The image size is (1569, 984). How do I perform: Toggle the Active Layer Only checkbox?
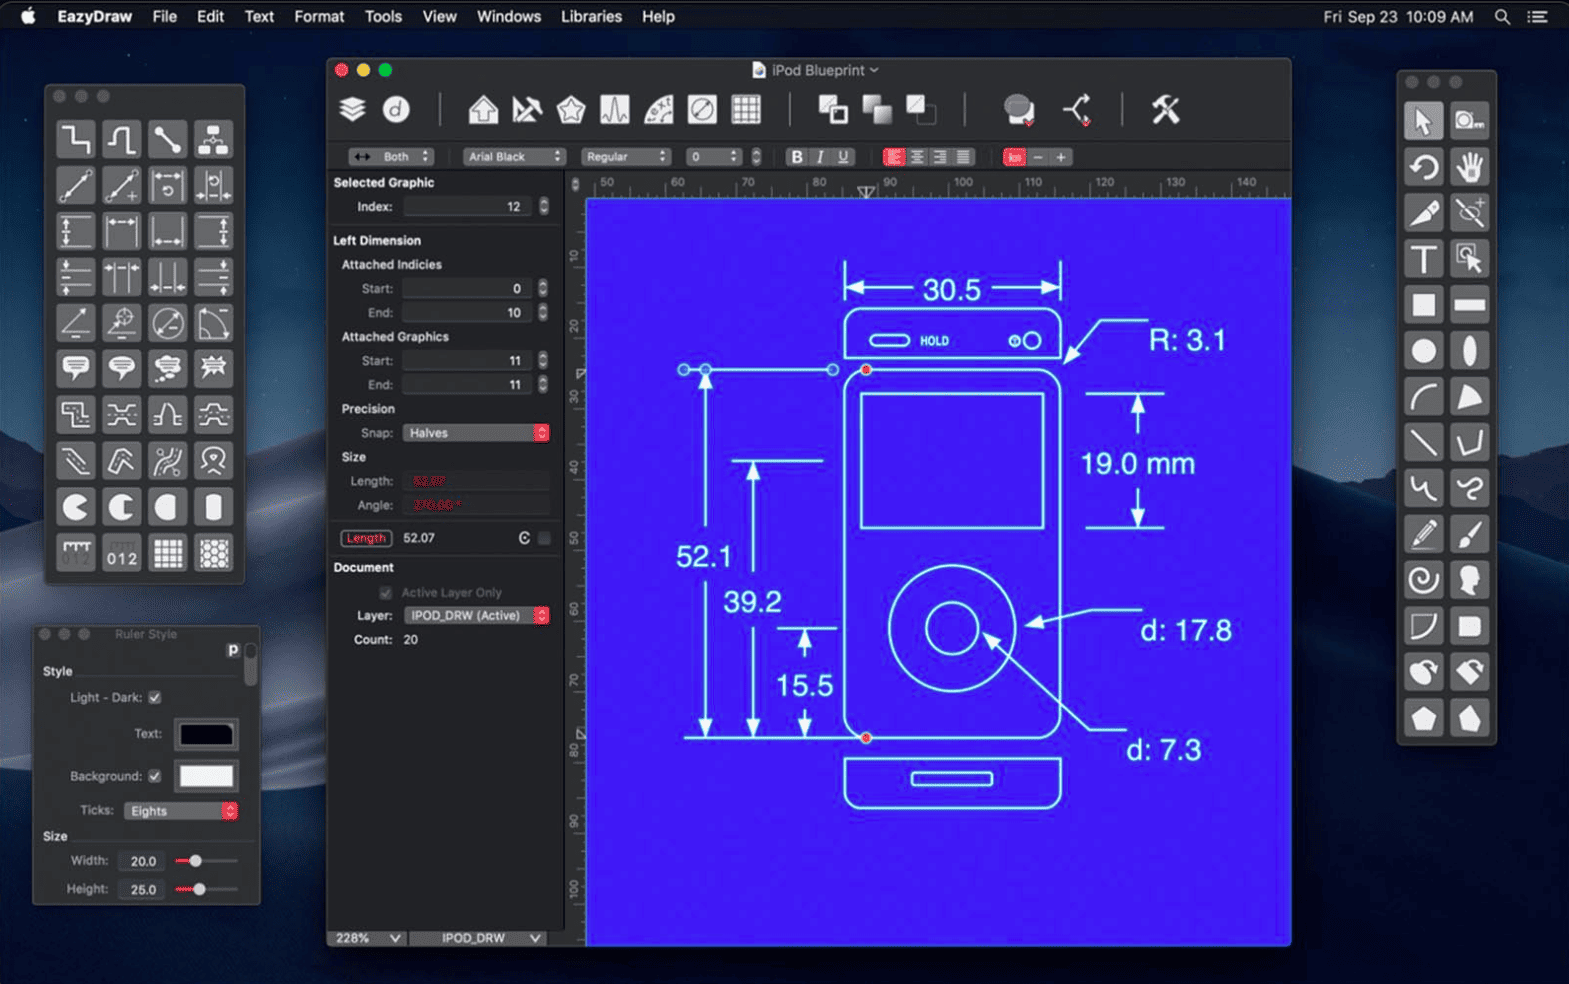(385, 593)
